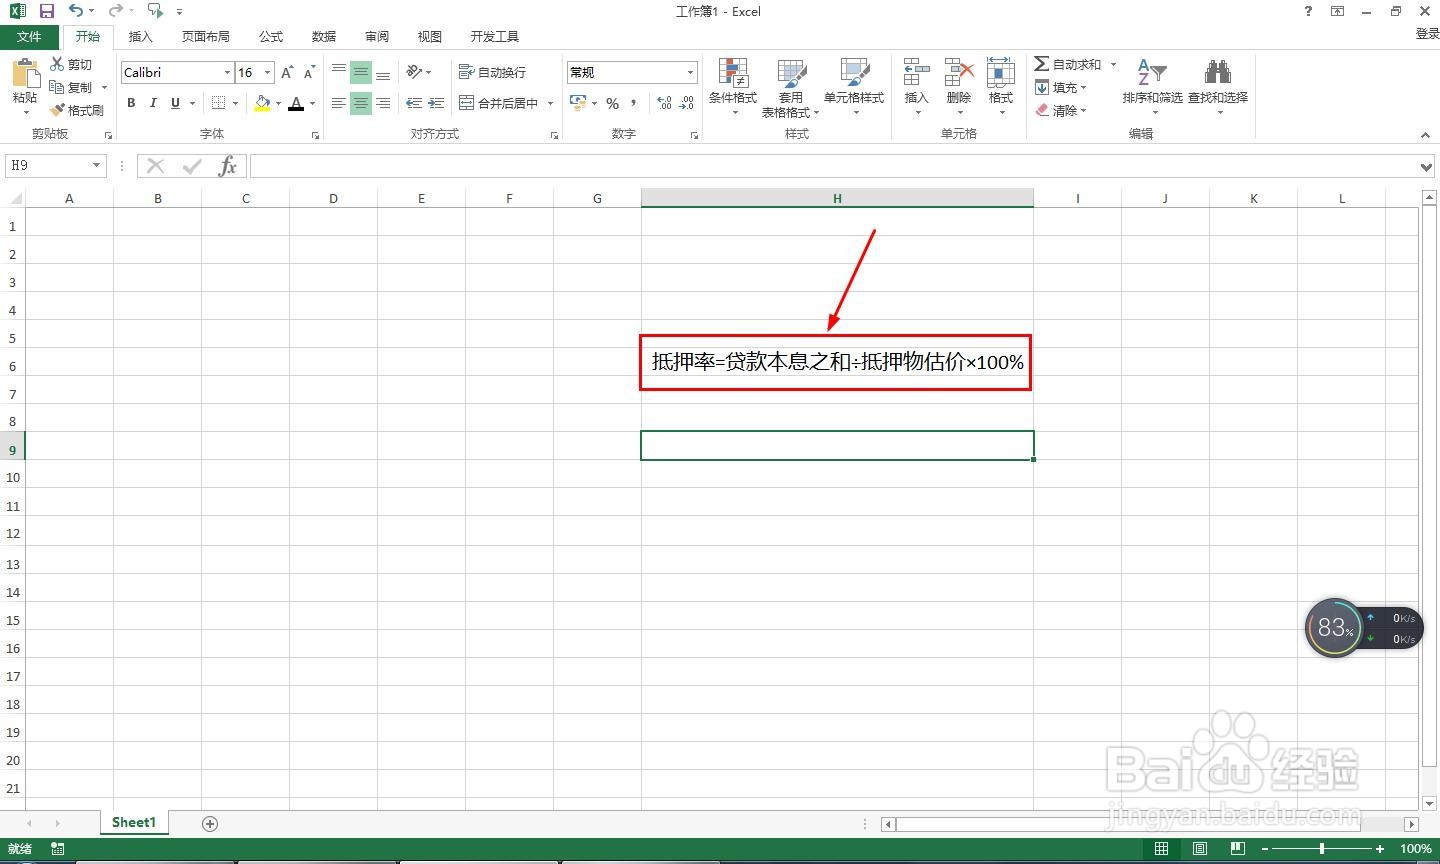
Task: Click the Insert Function fx icon
Action: point(227,165)
